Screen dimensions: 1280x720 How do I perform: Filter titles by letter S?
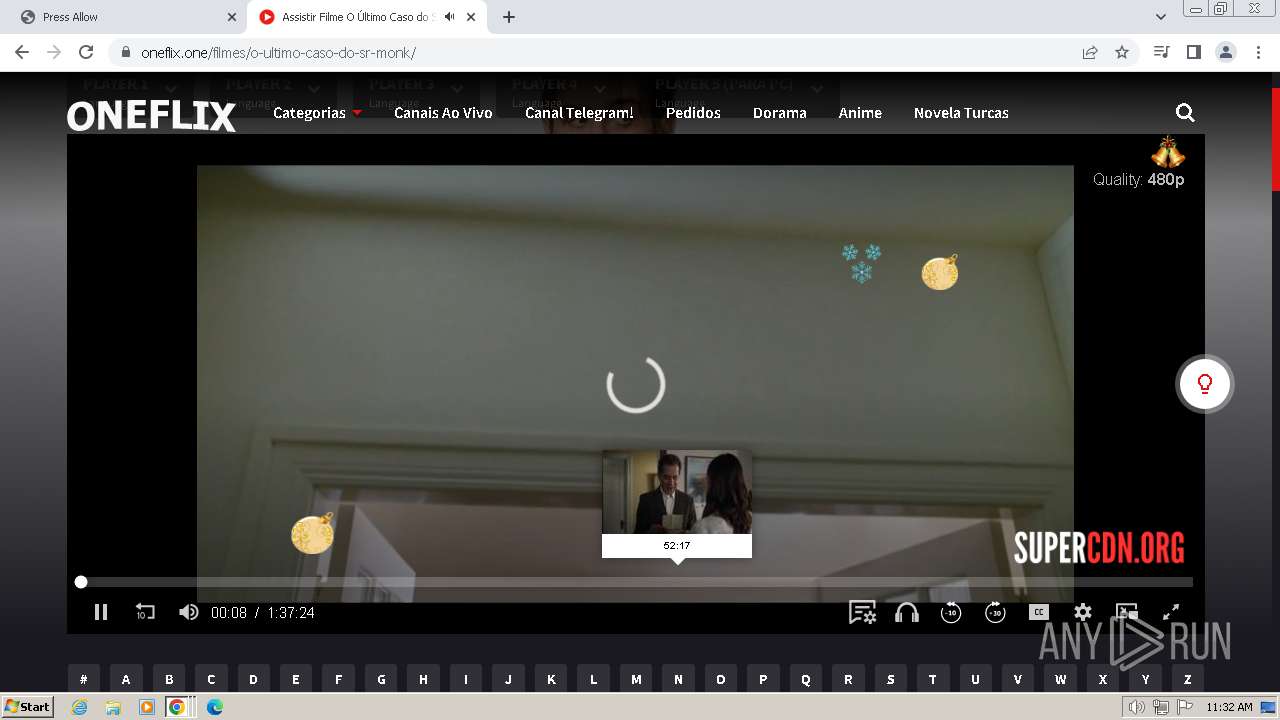click(891, 679)
